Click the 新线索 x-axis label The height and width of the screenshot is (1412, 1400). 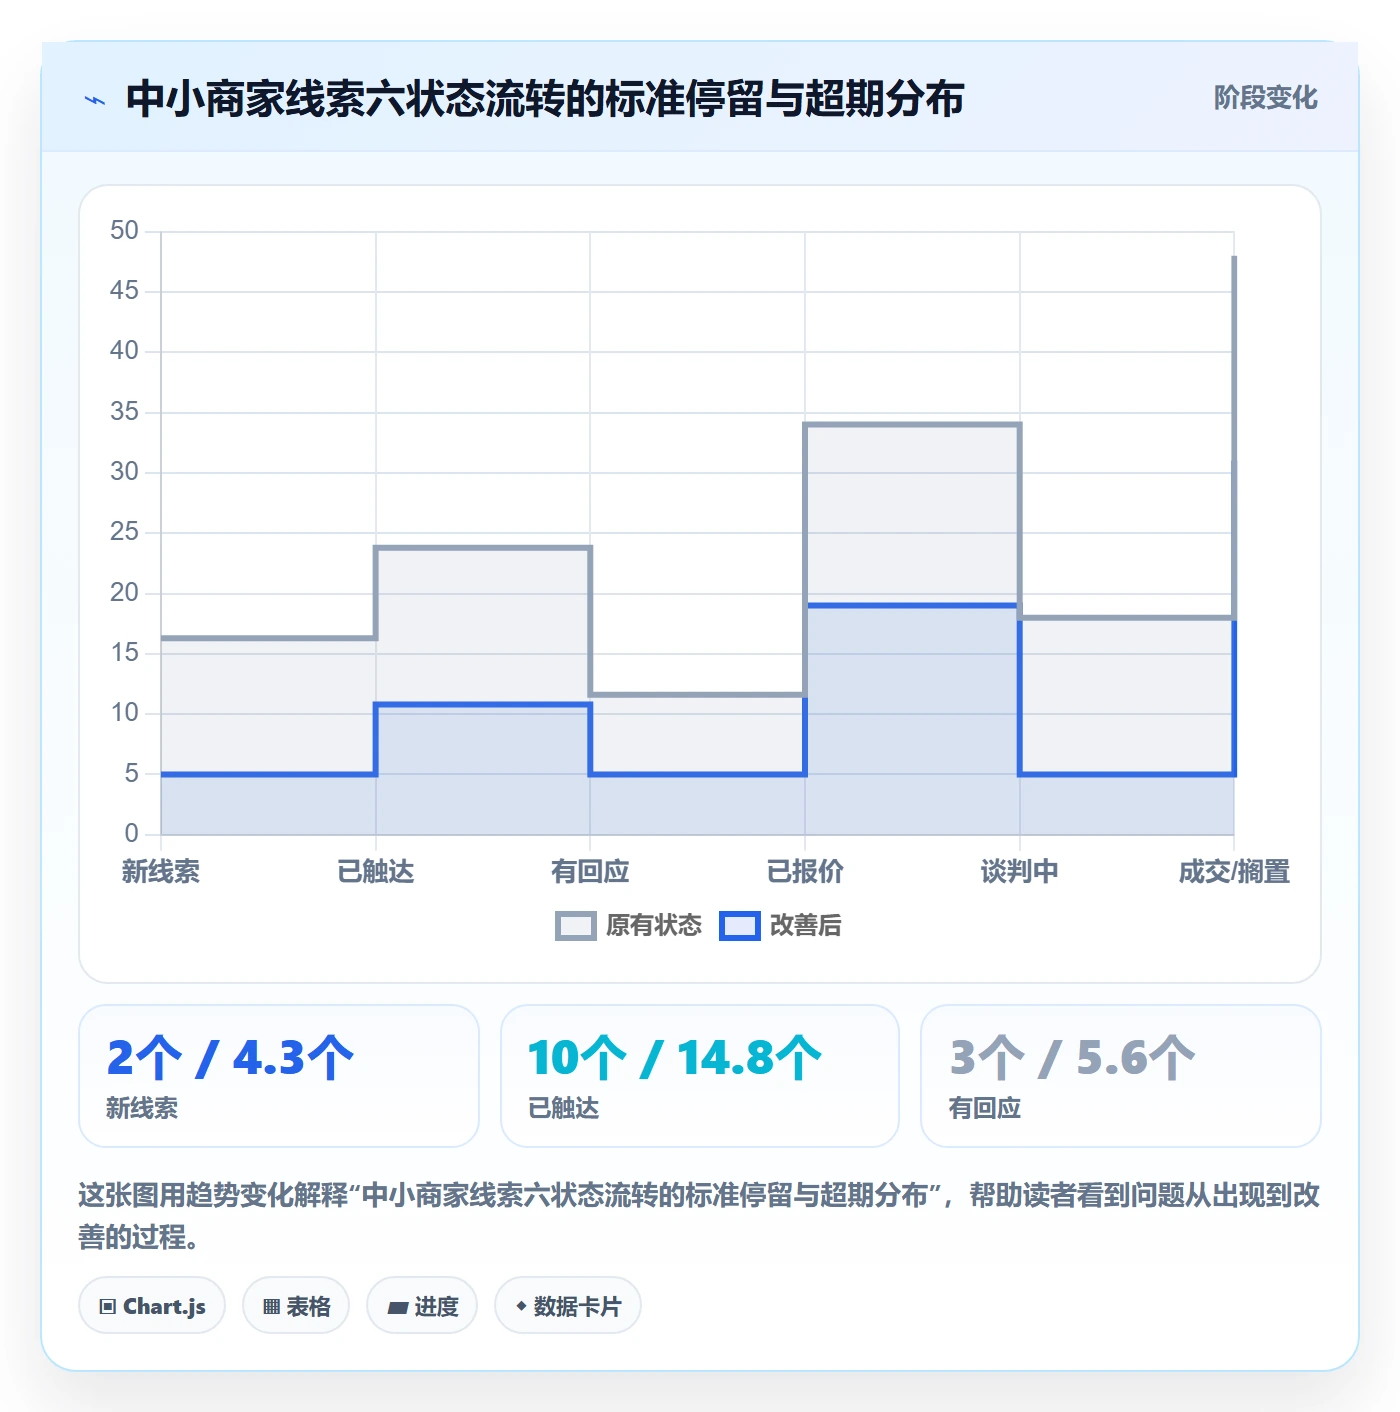[x=161, y=872]
